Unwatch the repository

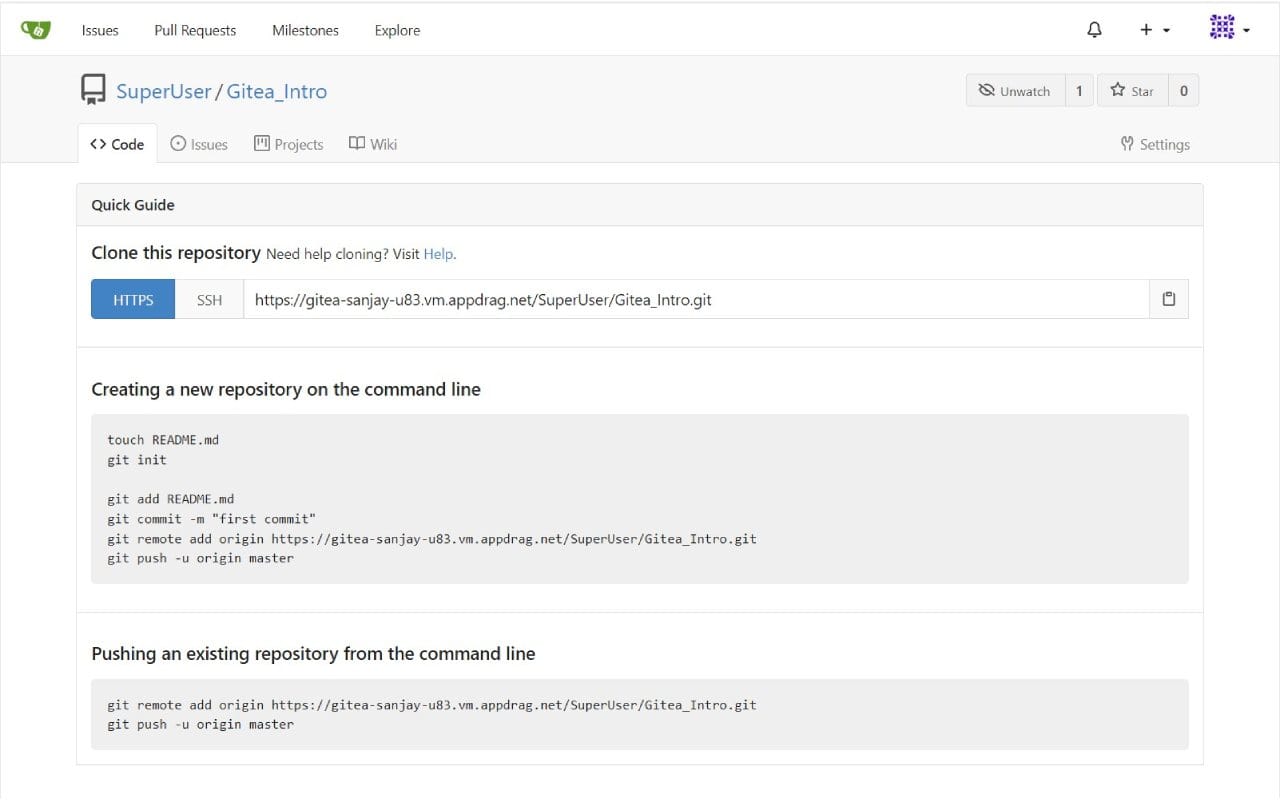coord(1014,90)
